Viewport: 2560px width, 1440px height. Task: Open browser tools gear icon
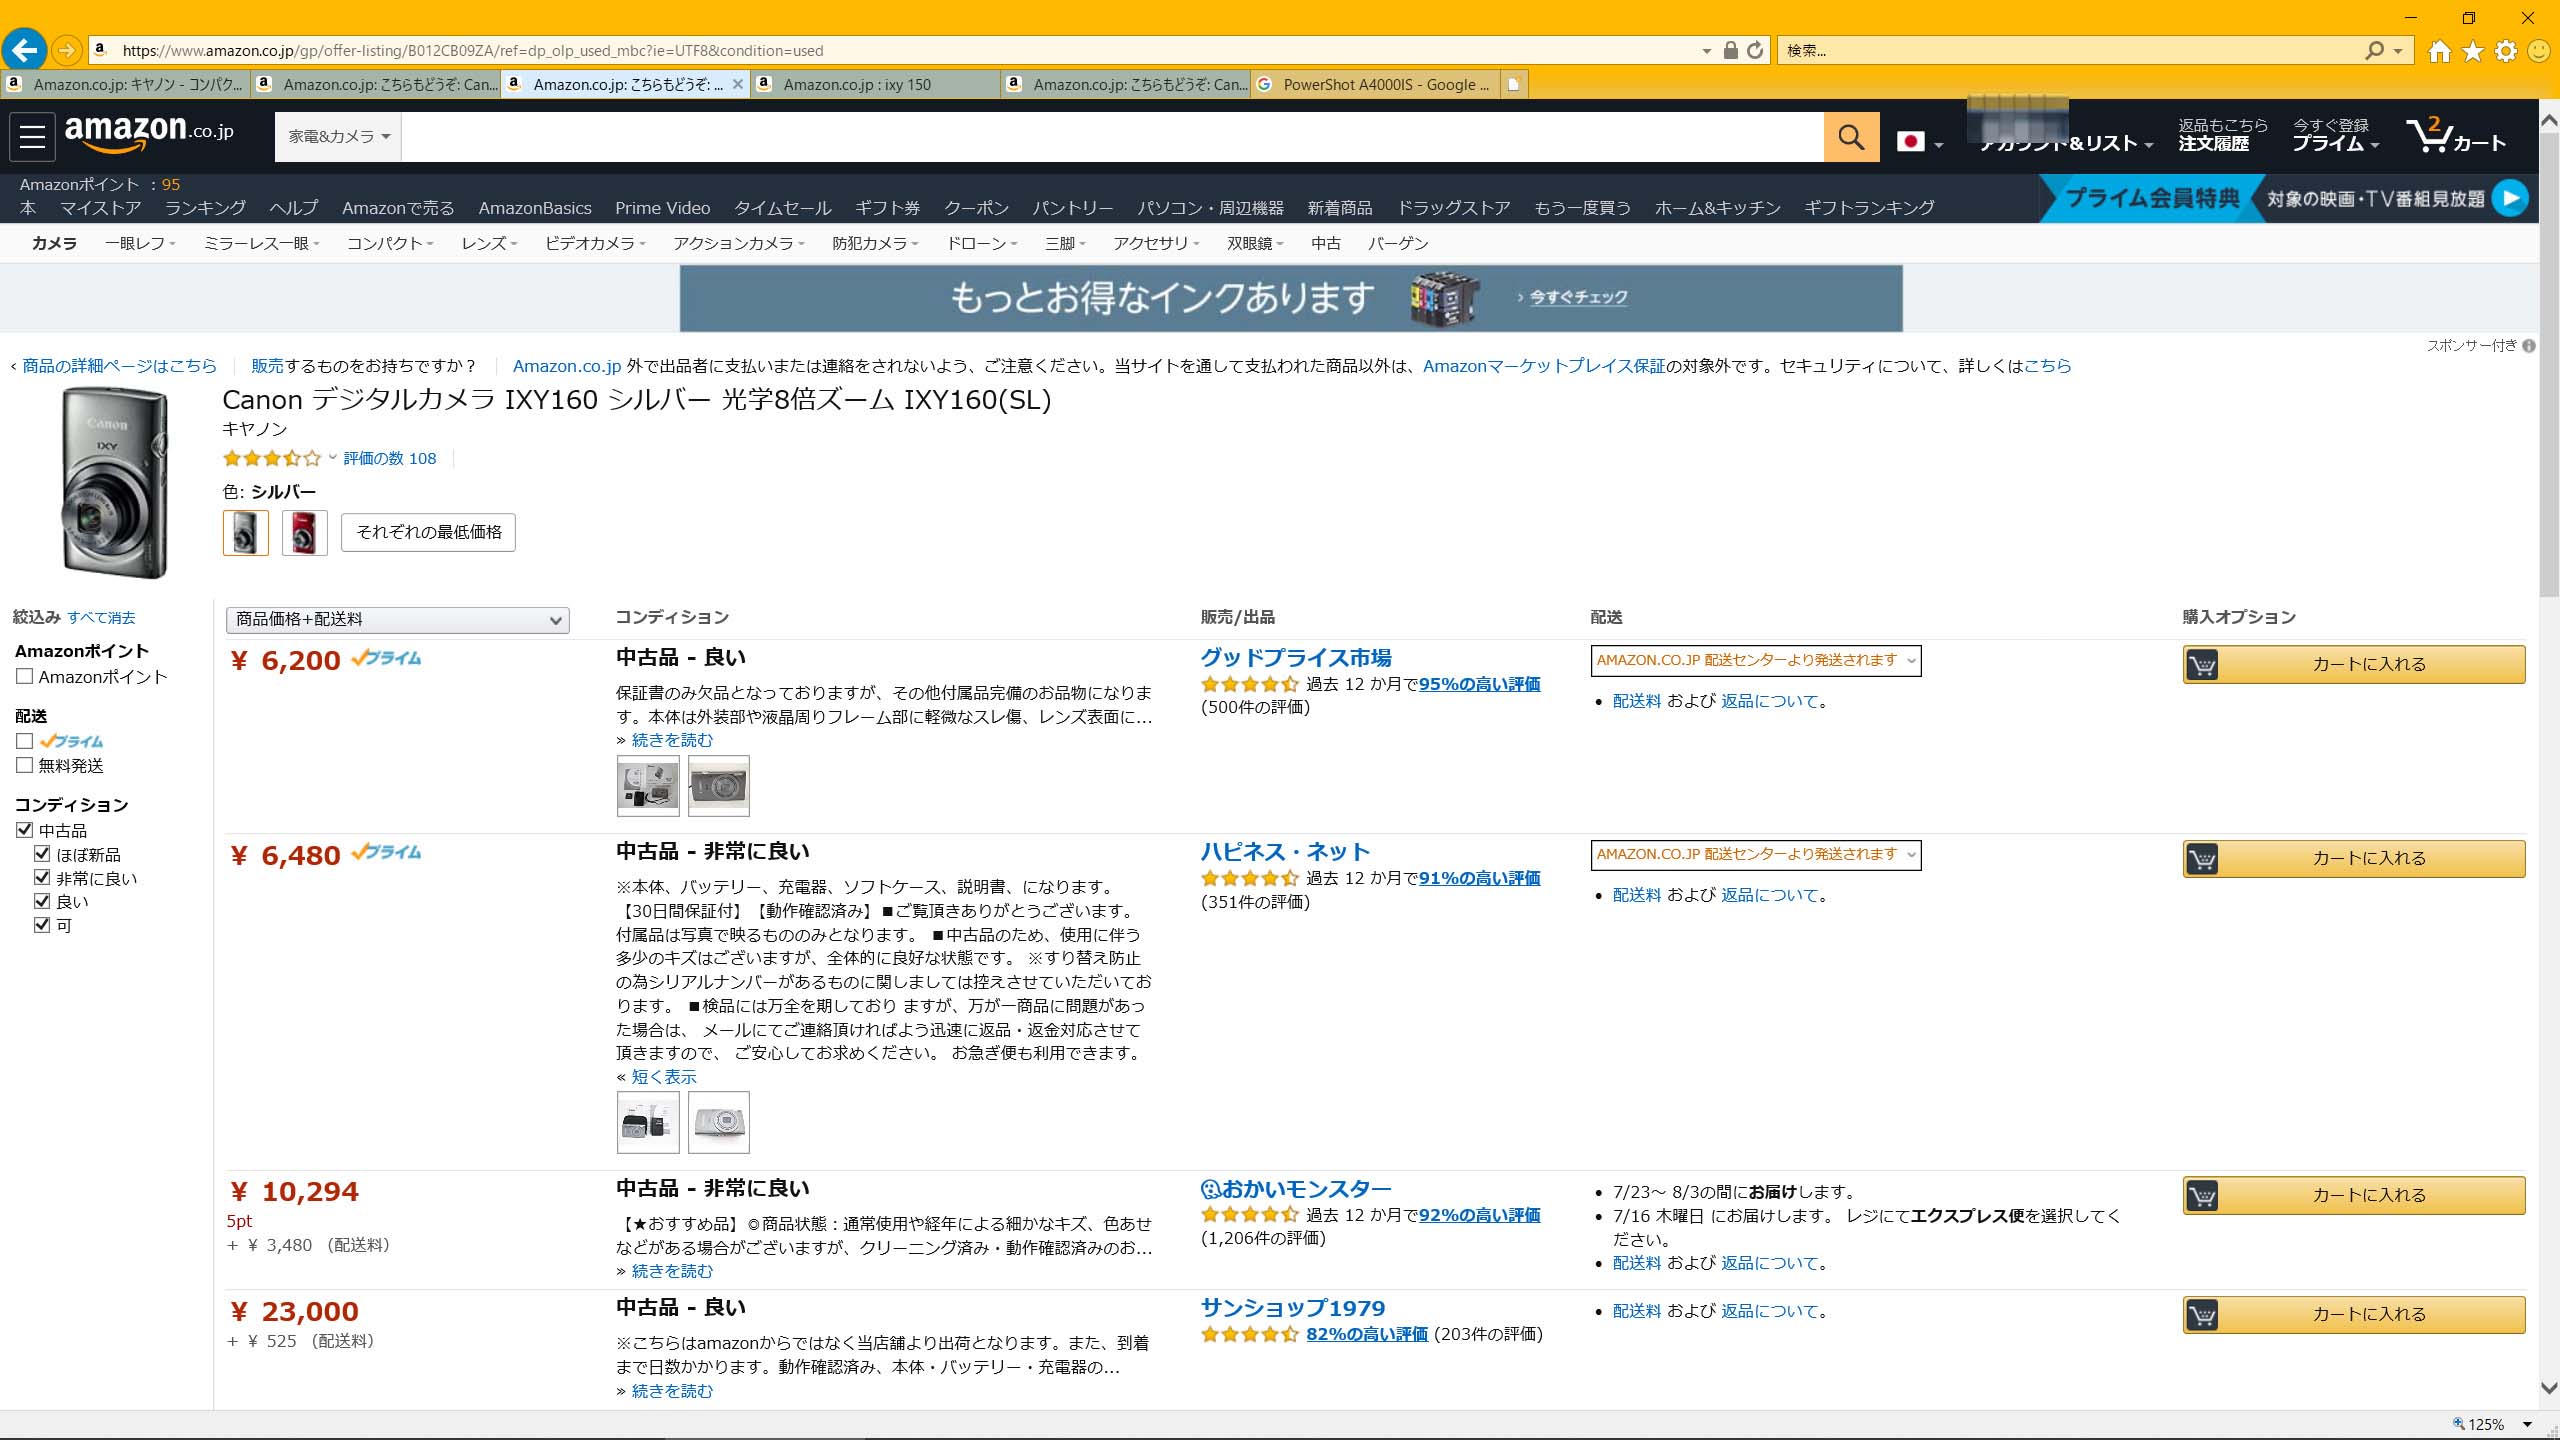(x=2506, y=51)
